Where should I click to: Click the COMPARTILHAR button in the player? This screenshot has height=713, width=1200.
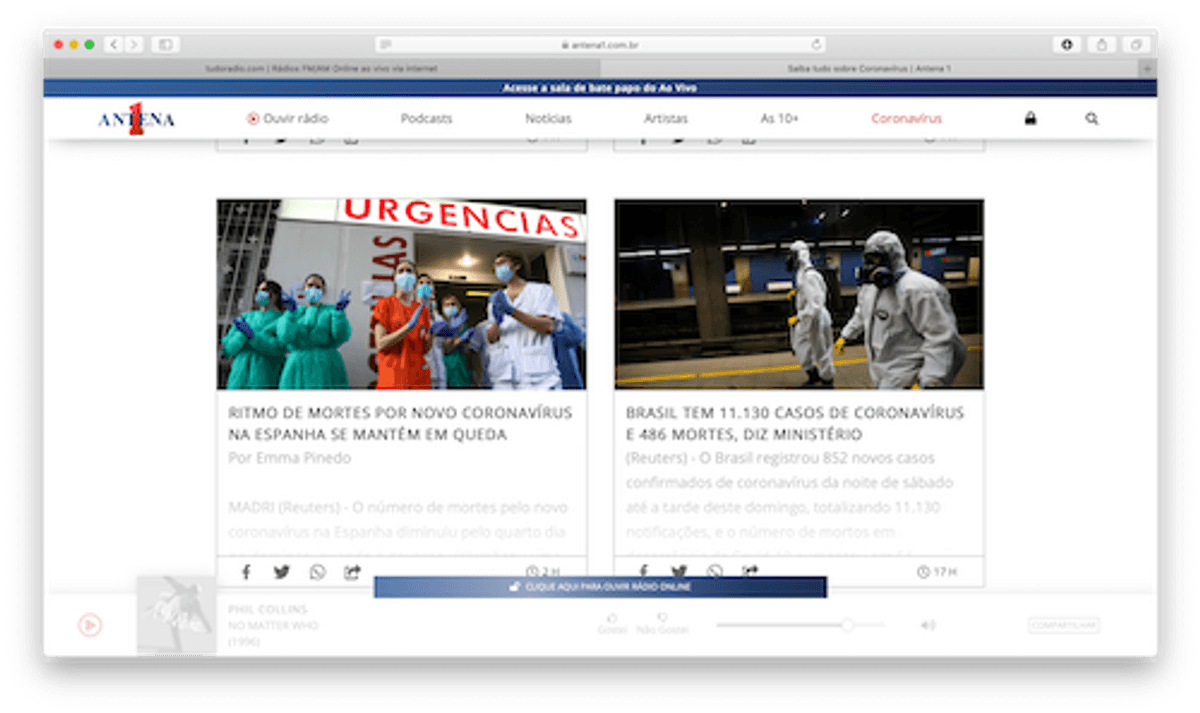[x=1064, y=625]
